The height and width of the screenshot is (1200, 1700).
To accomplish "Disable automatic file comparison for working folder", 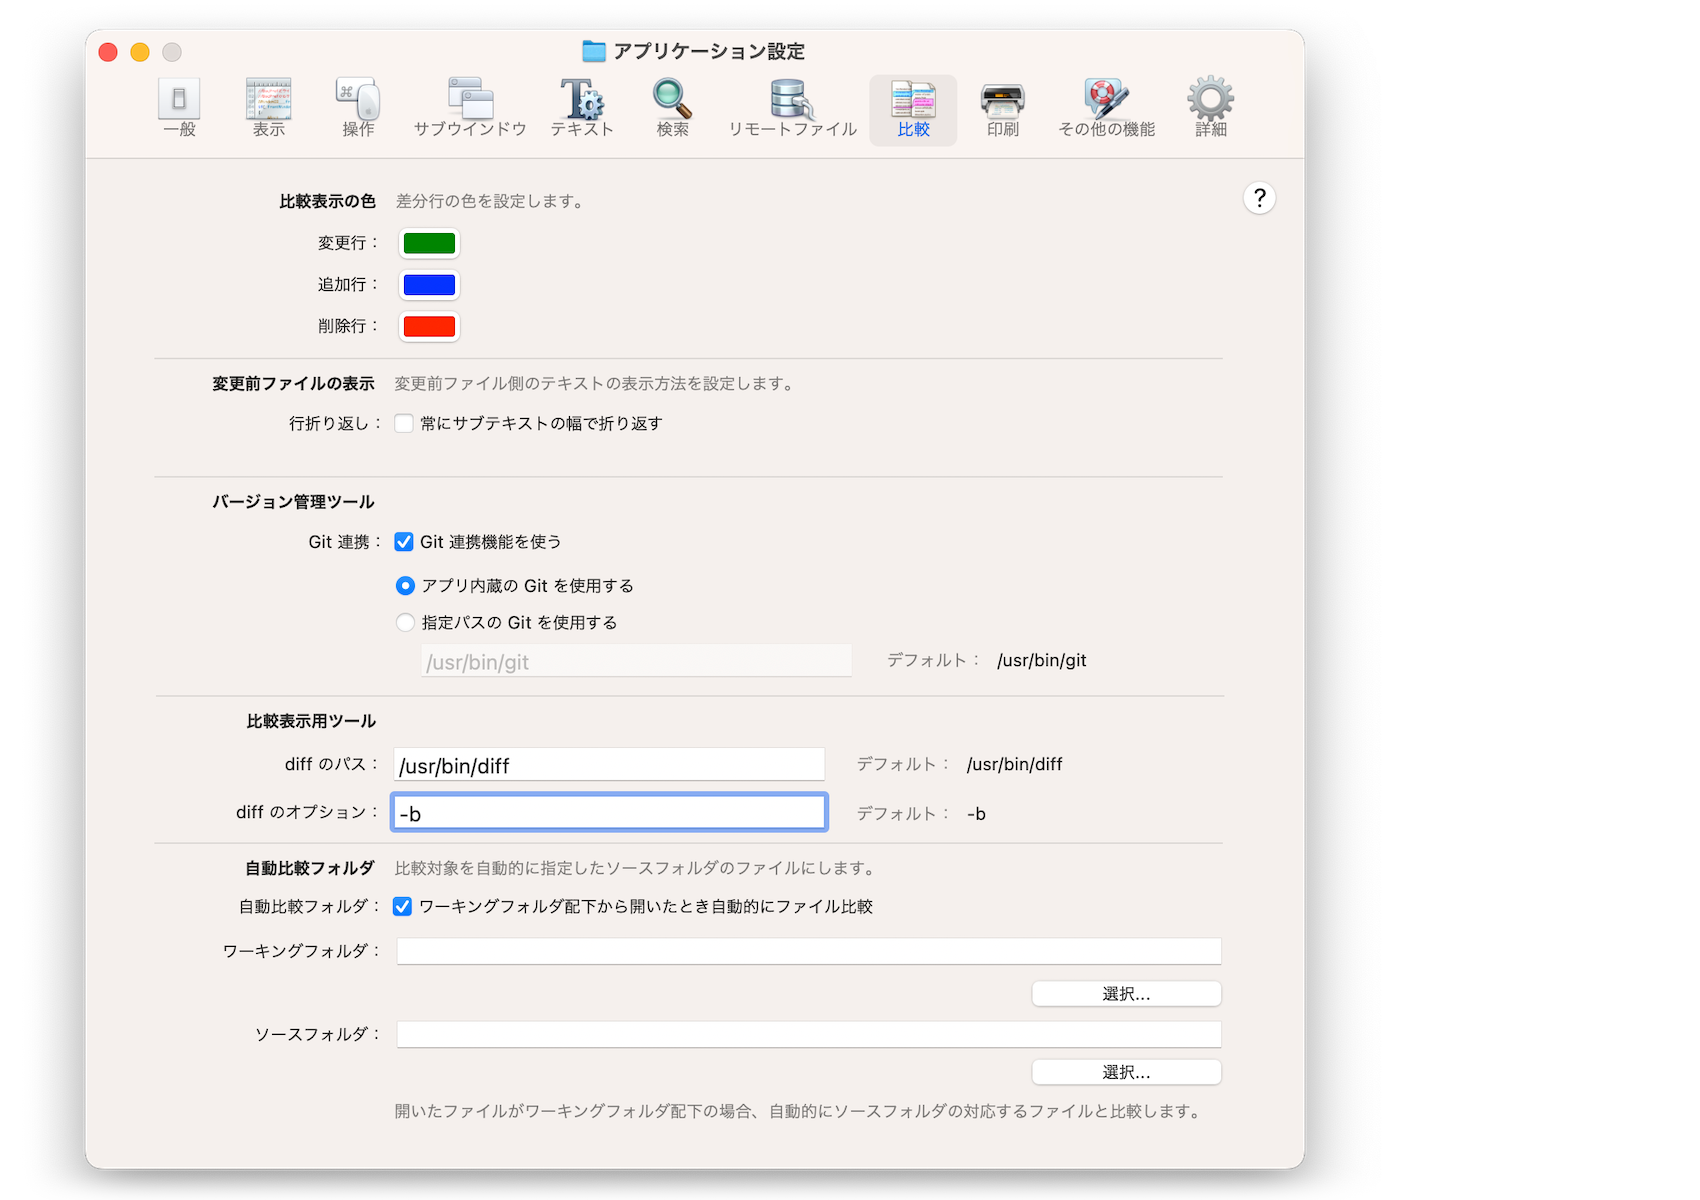I will point(403,907).
